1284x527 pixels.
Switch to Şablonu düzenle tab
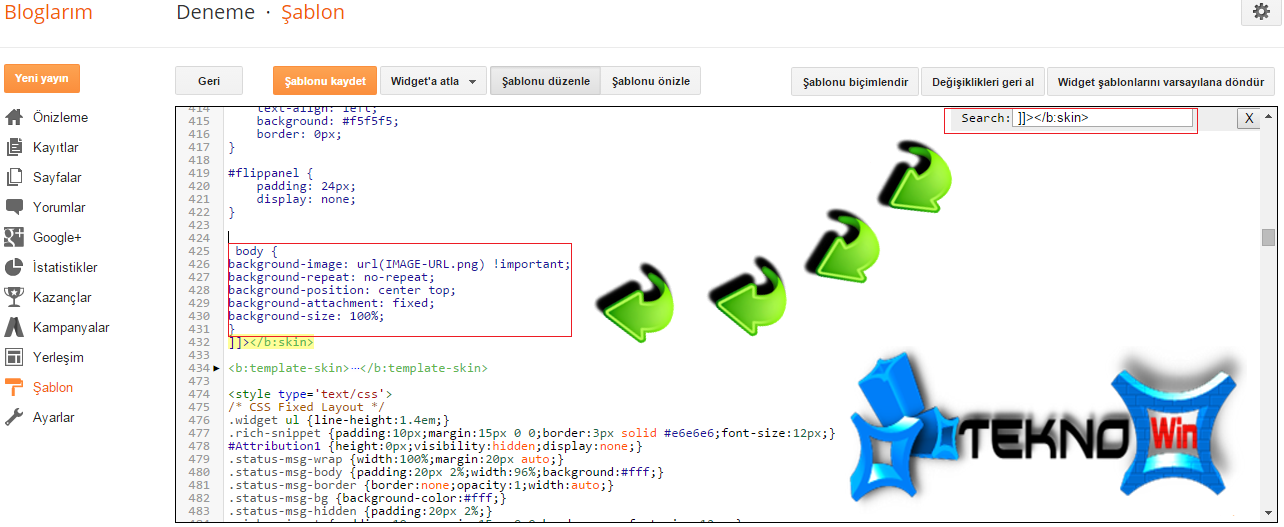pyautogui.click(x=546, y=81)
